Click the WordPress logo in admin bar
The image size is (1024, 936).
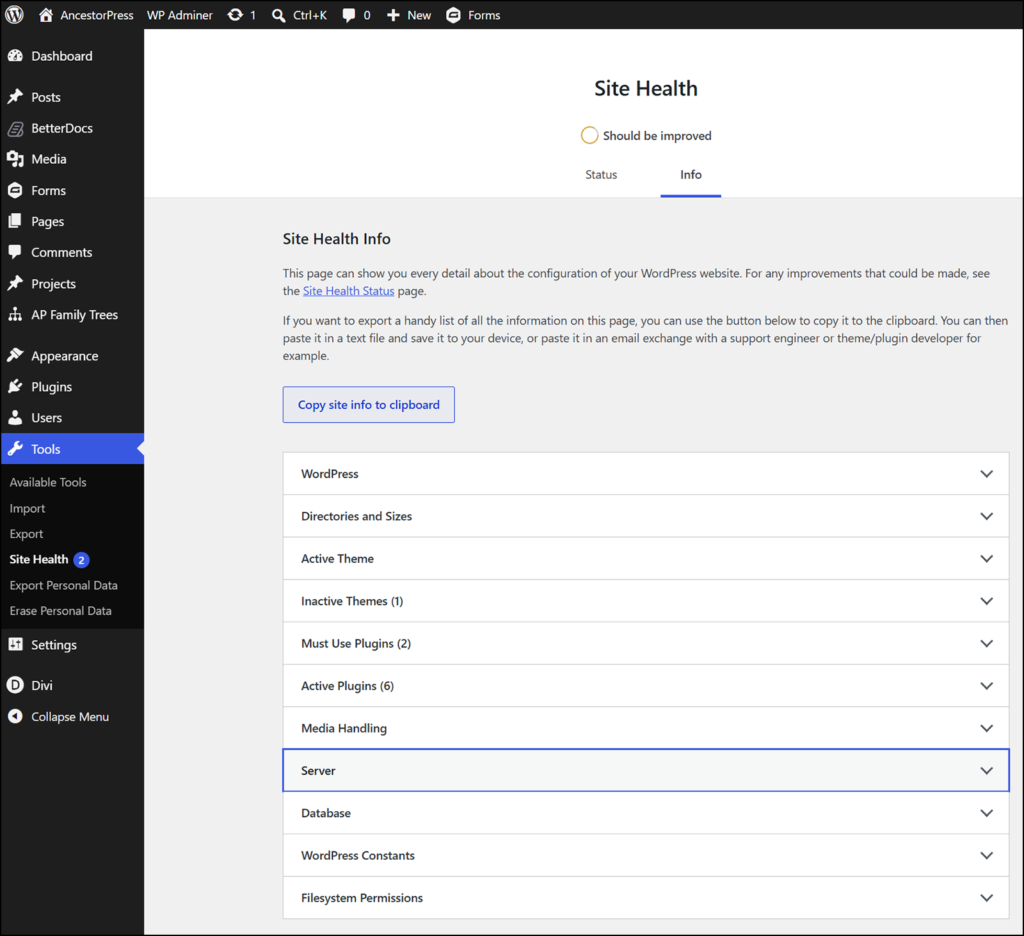[x=14, y=14]
